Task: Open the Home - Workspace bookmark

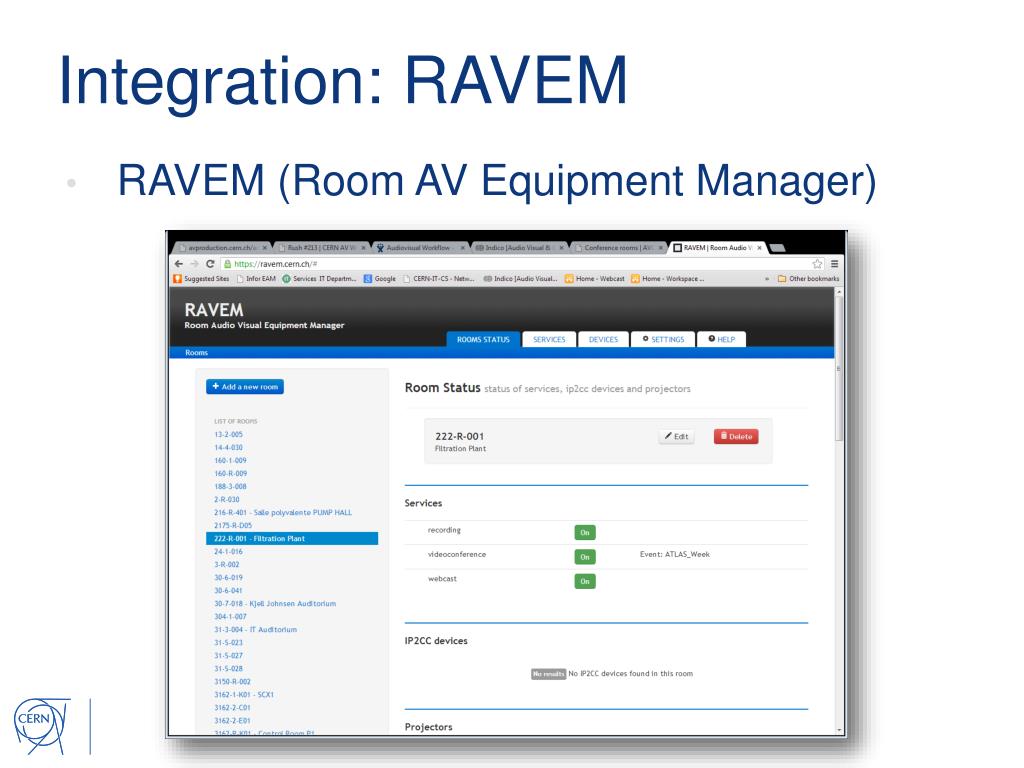Action: 668,279
